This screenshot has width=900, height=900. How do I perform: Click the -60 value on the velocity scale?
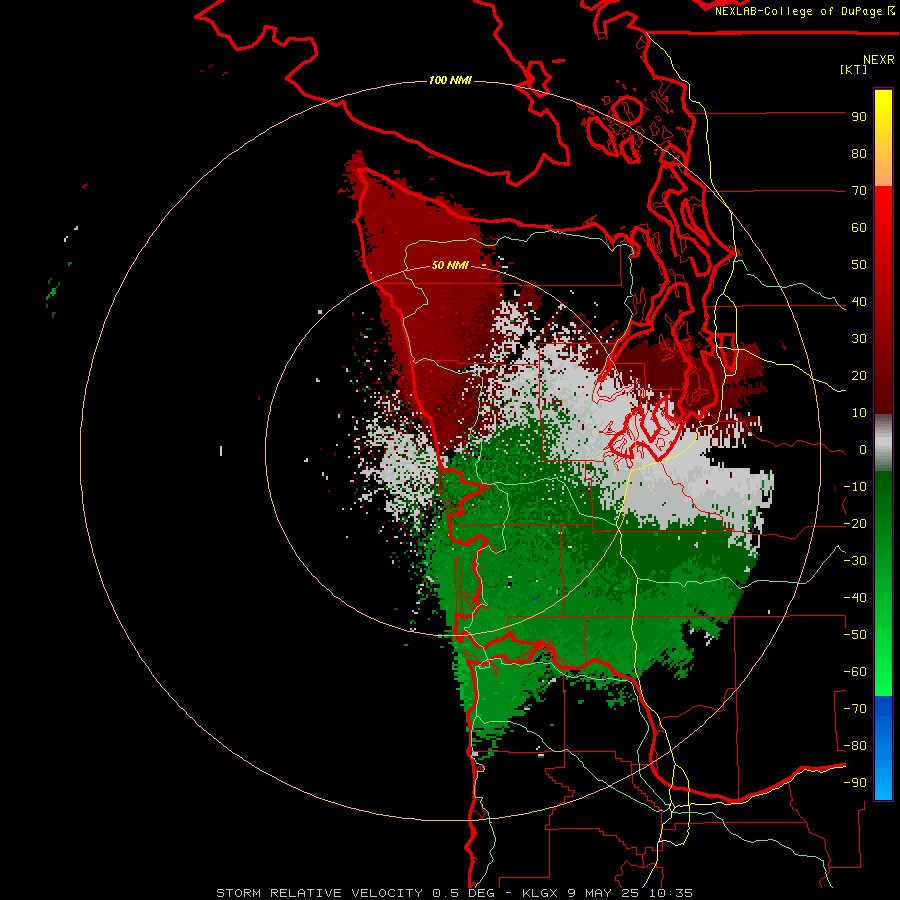click(855, 672)
